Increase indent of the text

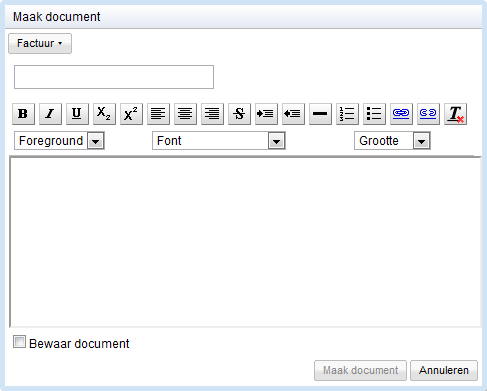click(266, 114)
